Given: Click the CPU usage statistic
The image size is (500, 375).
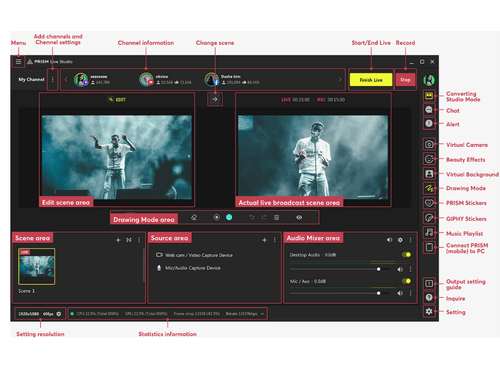Looking at the screenshot, I should point(98,314).
